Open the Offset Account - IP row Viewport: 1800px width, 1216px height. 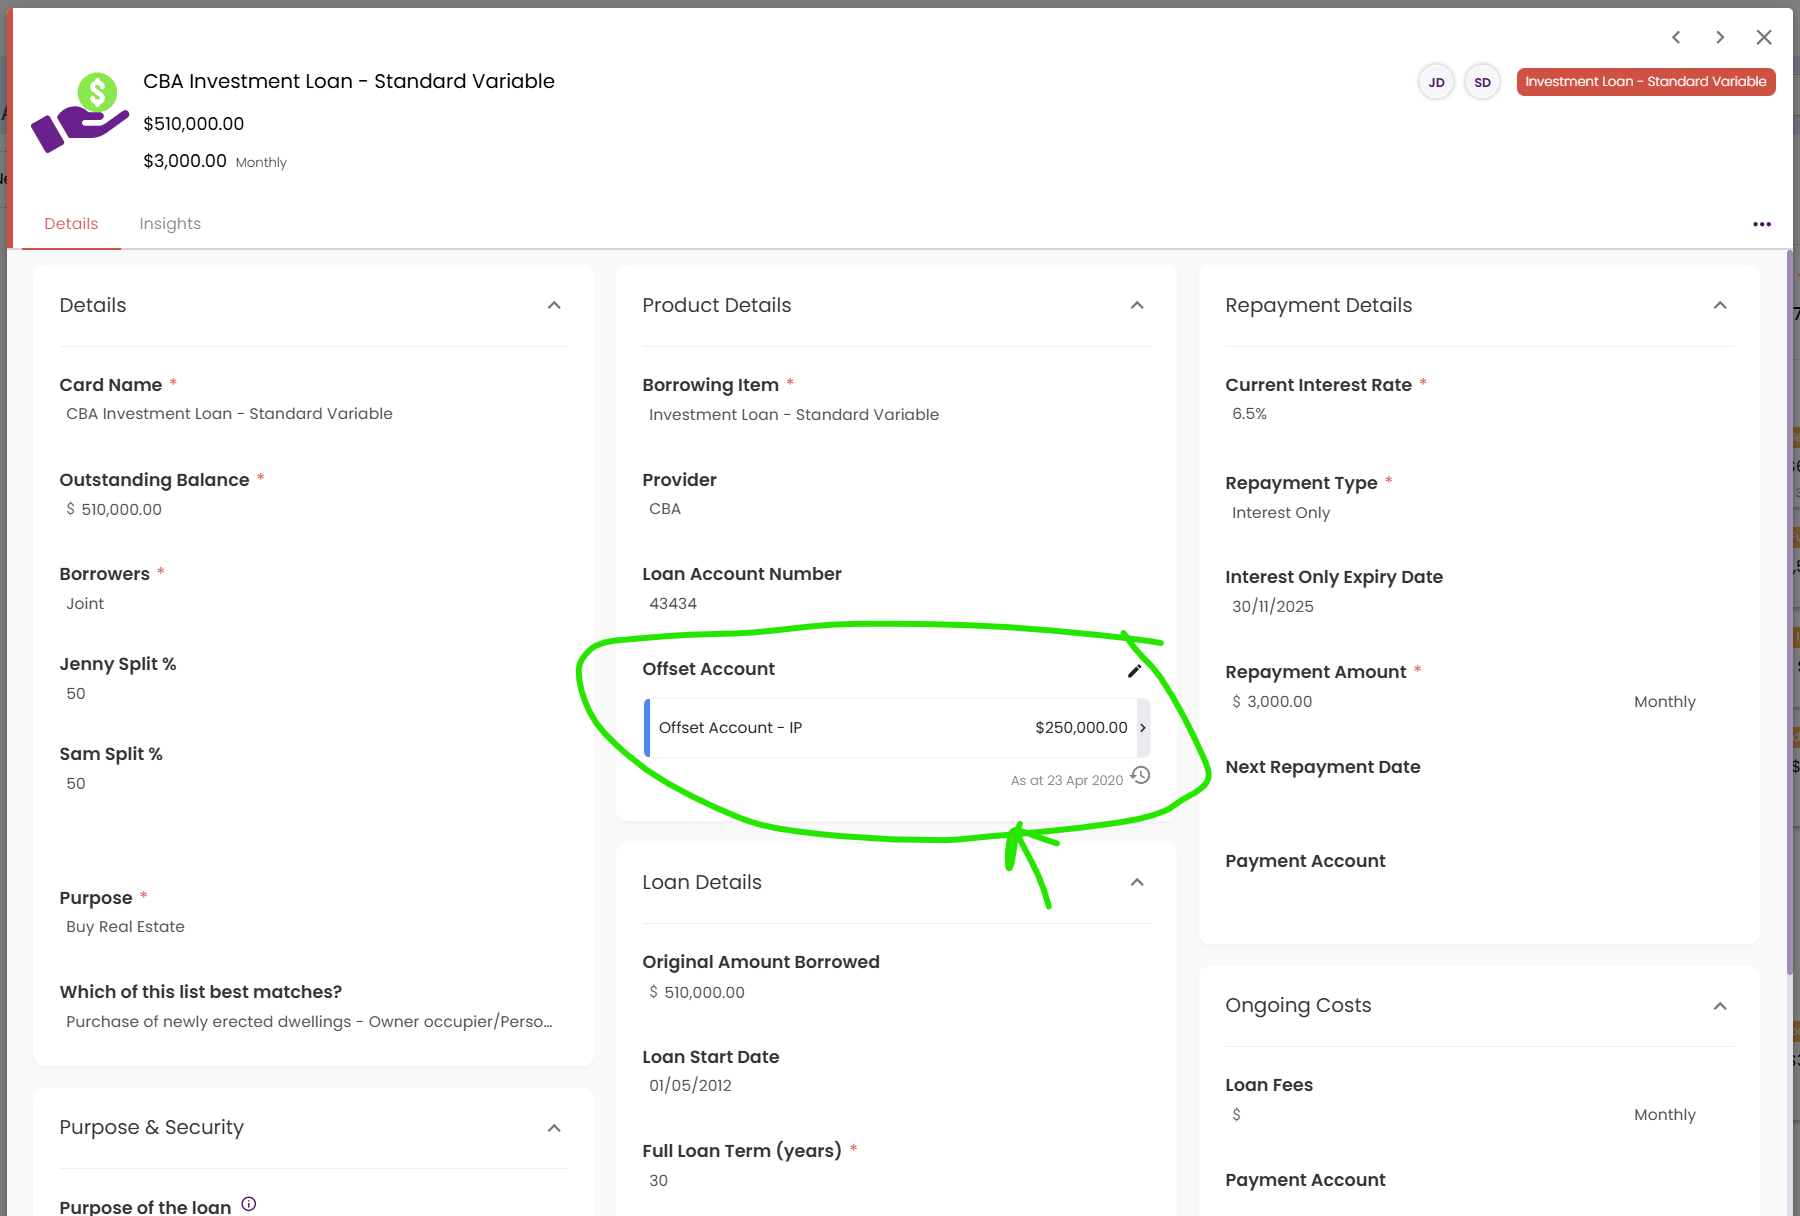[897, 728]
